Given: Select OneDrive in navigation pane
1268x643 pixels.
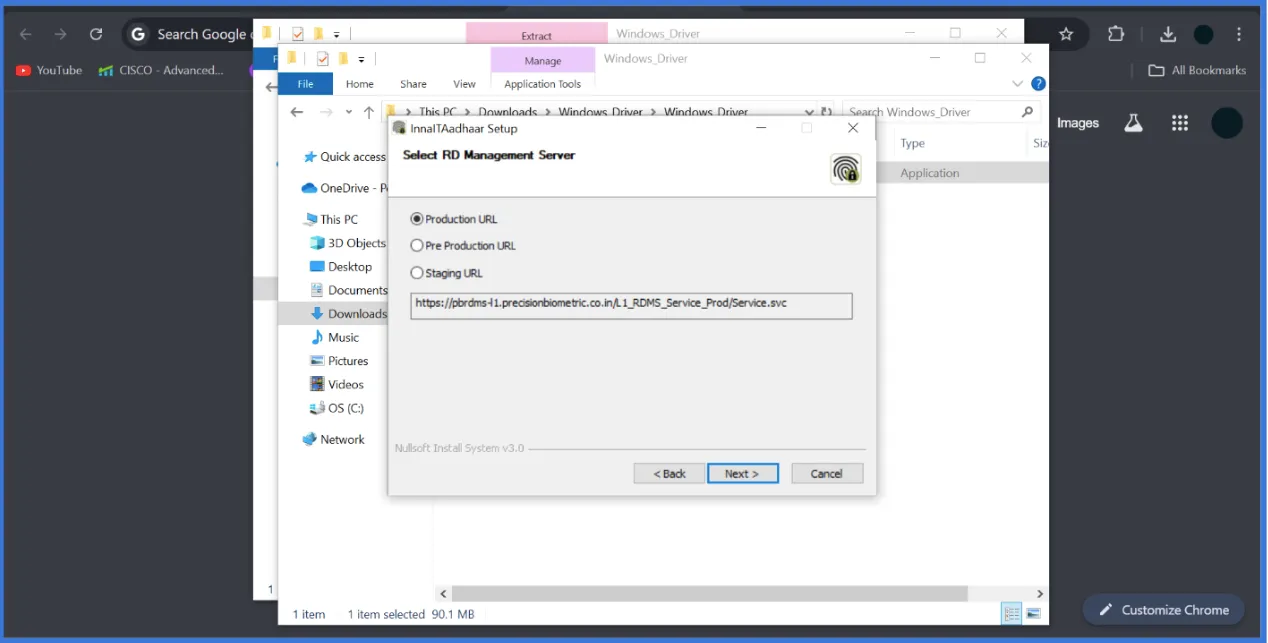Looking at the screenshot, I should pos(344,188).
